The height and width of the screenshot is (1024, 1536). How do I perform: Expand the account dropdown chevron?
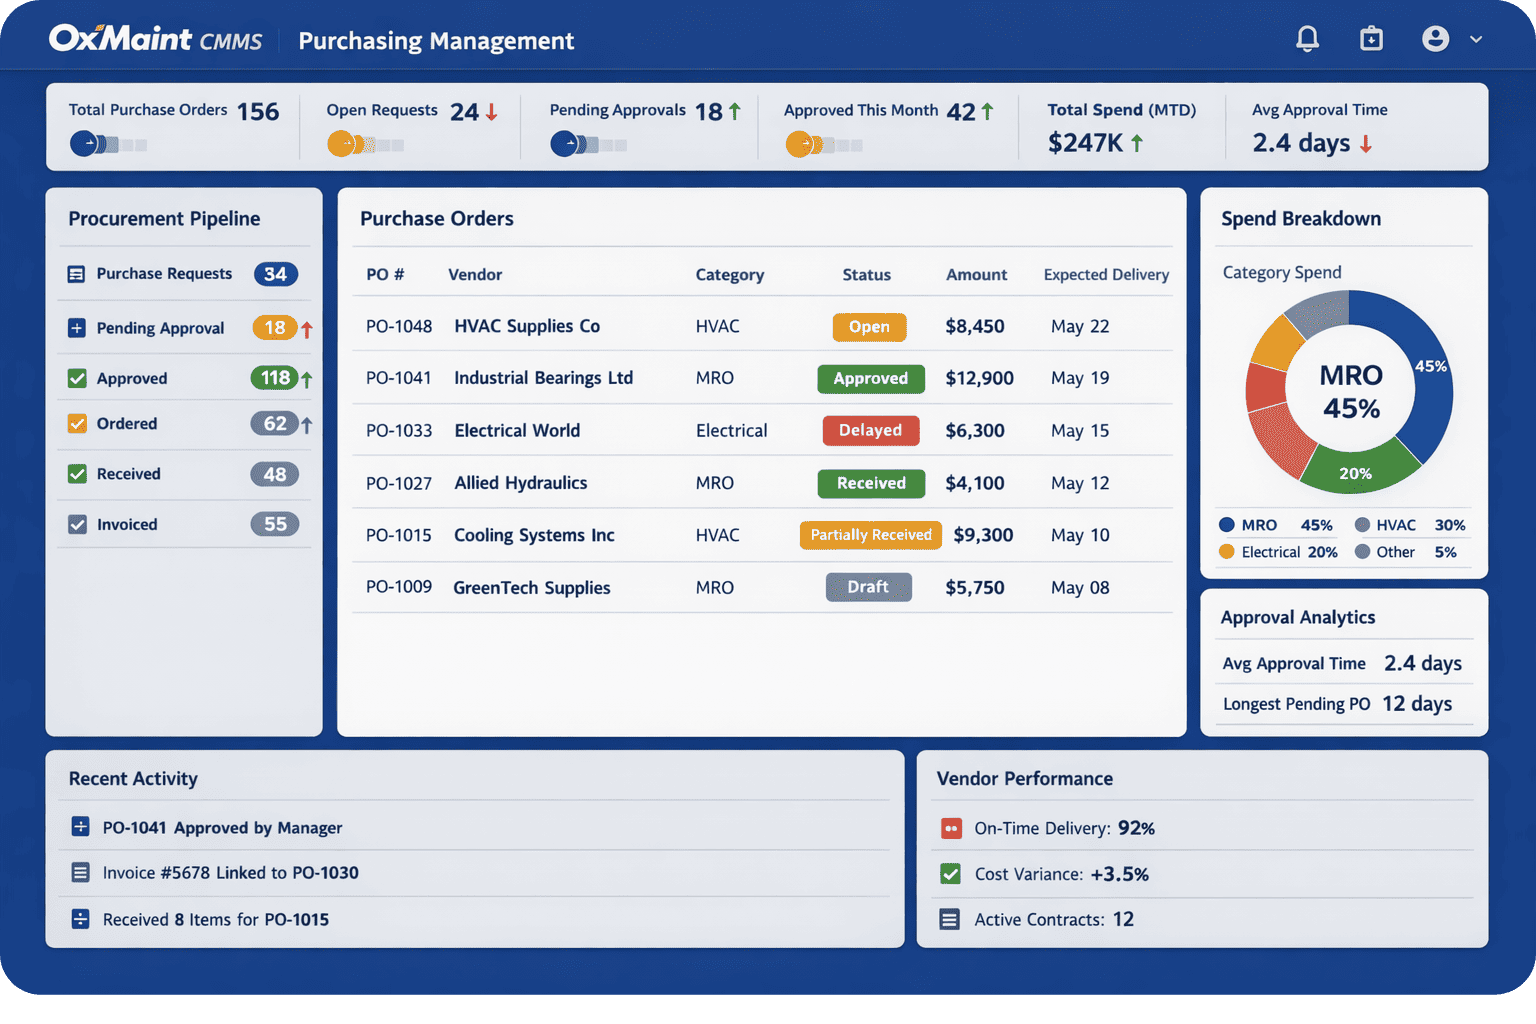[x=1476, y=40]
